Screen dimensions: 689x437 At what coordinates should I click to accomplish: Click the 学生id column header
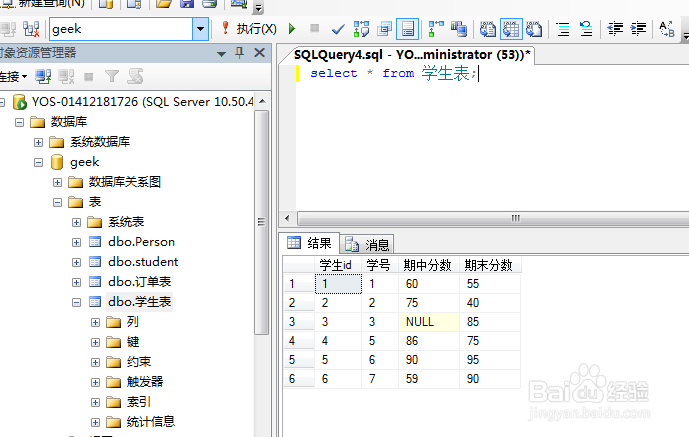click(337, 265)
